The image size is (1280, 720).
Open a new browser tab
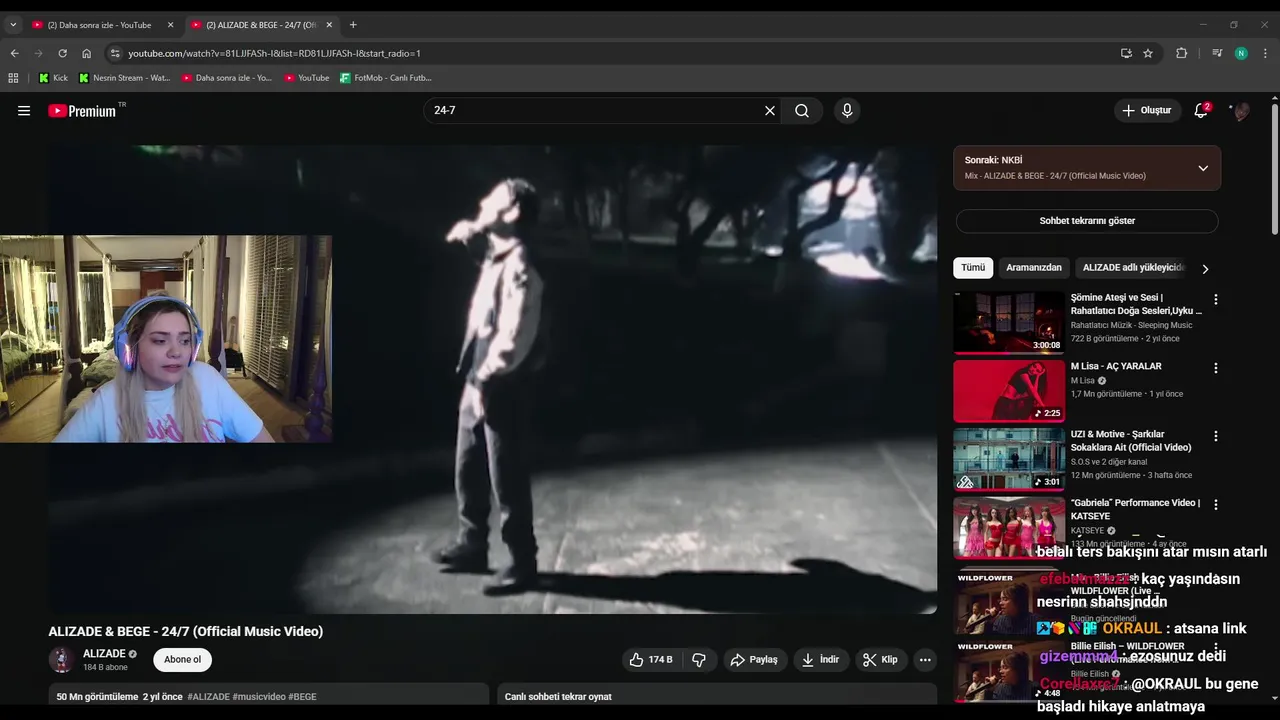tap(353, 25)
